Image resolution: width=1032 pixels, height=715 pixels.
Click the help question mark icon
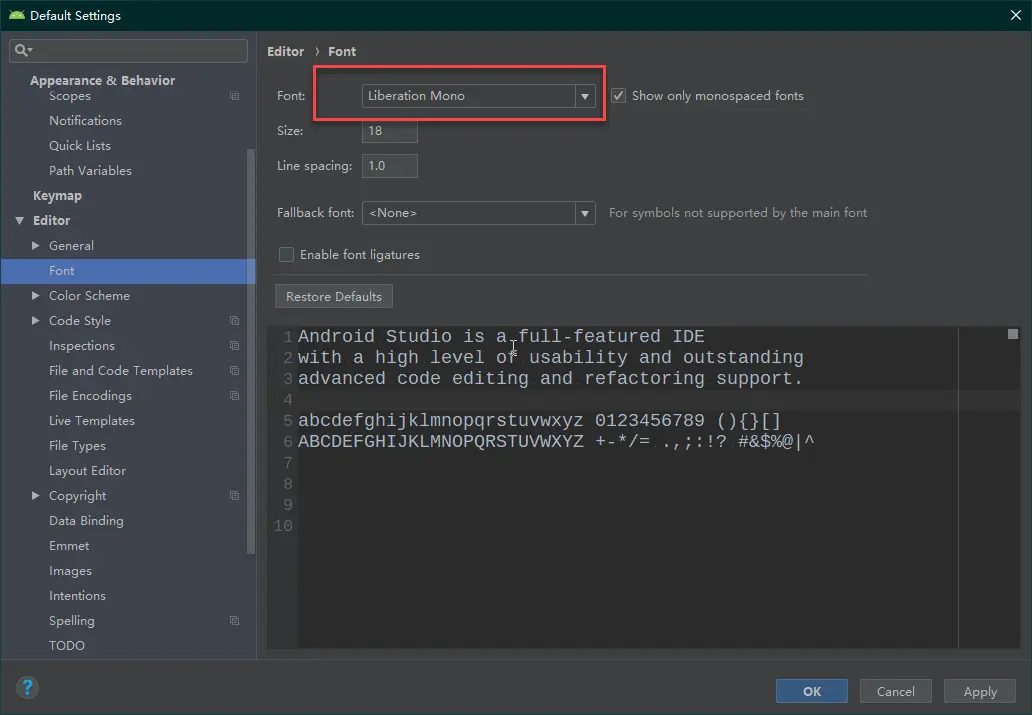[27, 688]
